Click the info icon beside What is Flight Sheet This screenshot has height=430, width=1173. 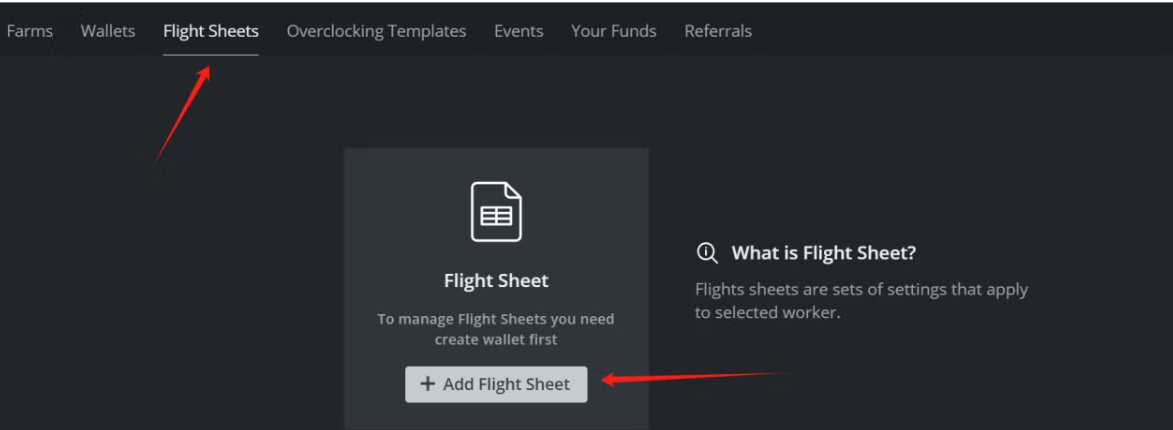click(x=707, y=254)
